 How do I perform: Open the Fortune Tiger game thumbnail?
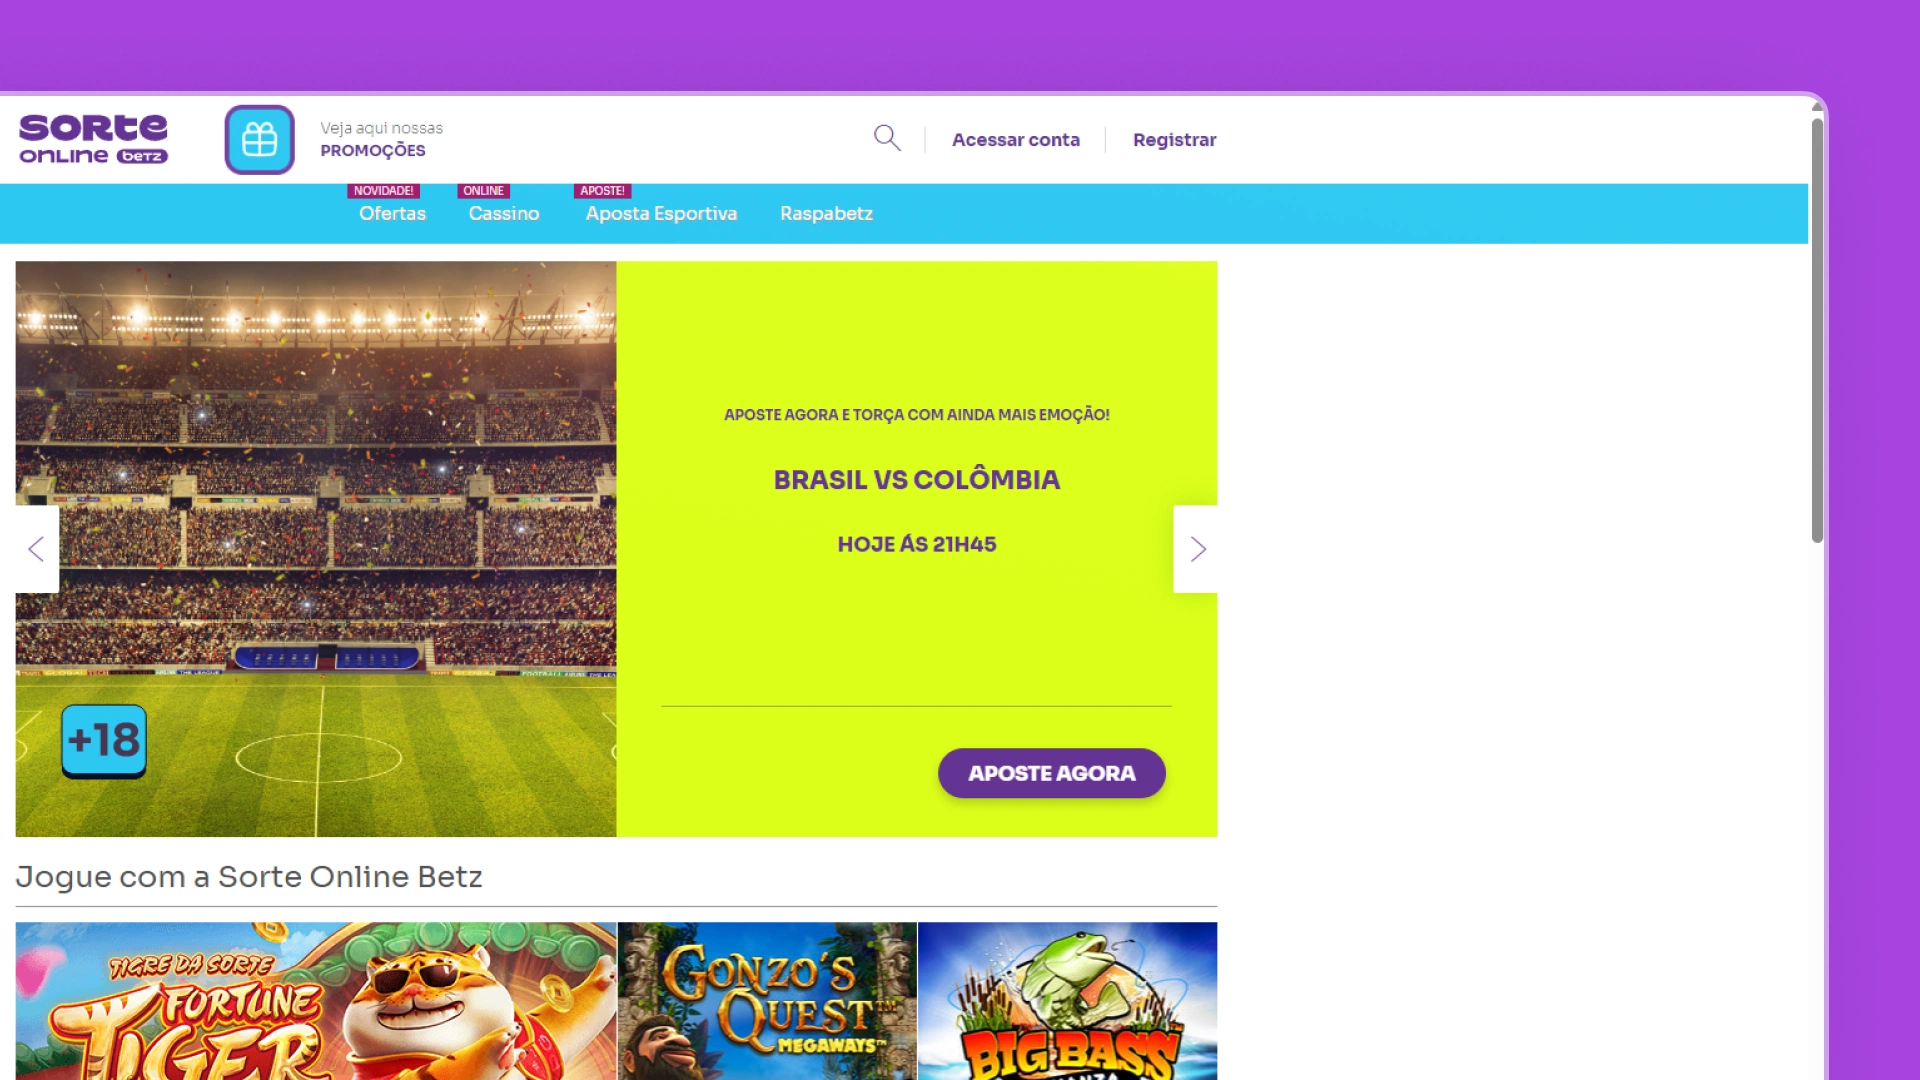pyautogui.click(x=316, y=1001)
